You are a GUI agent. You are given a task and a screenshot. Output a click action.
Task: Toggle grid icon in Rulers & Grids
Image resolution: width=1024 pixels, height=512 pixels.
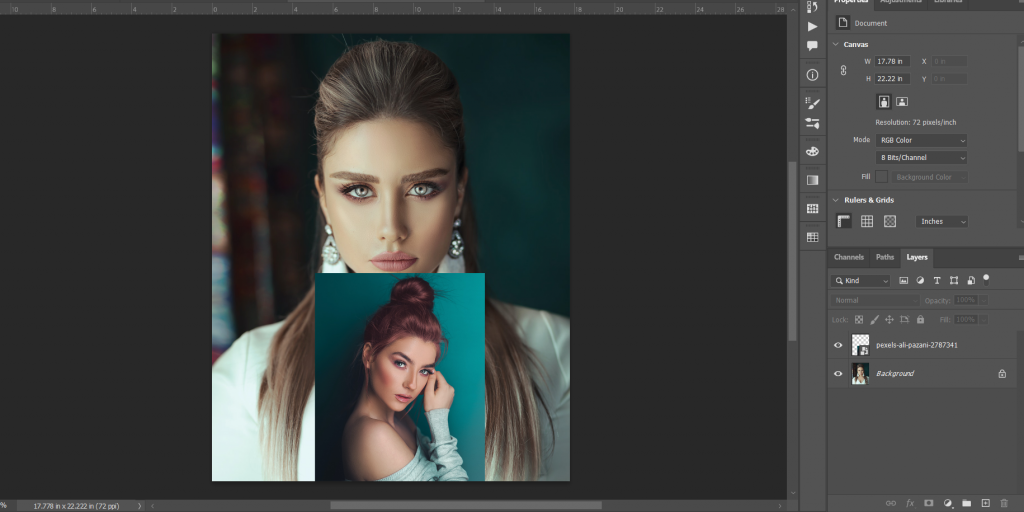click(867, 221)
